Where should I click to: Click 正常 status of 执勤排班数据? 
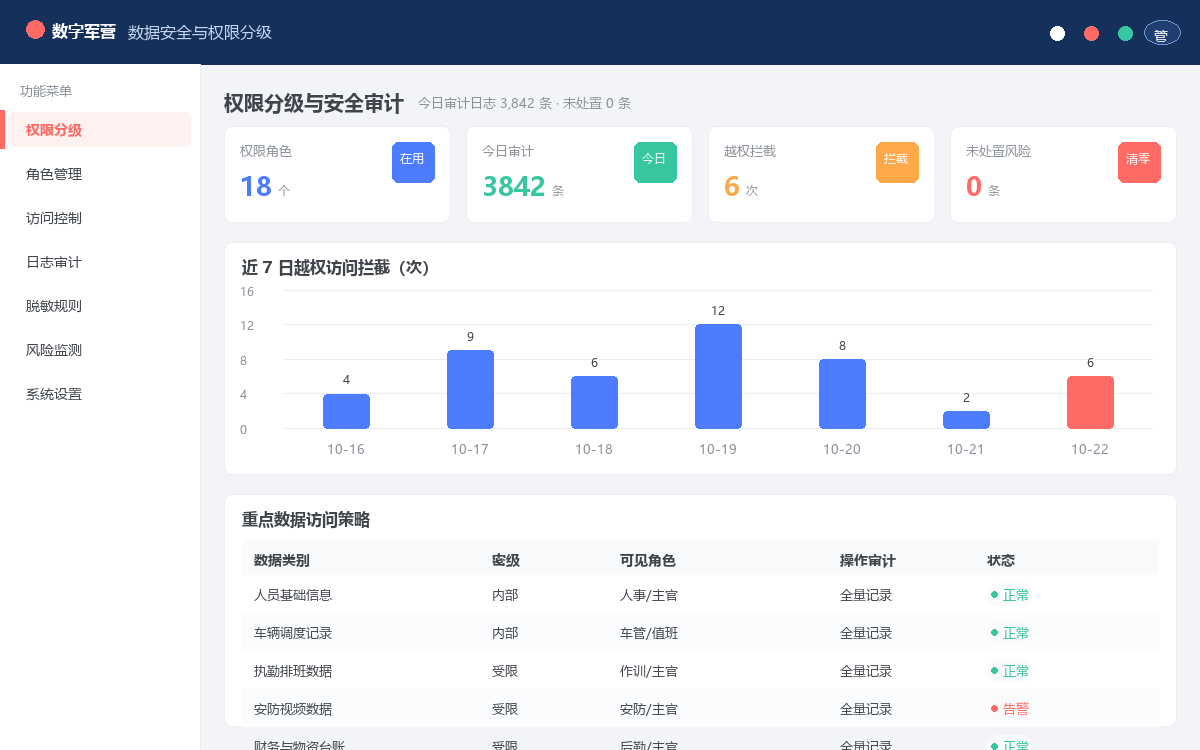(1009, 671)
